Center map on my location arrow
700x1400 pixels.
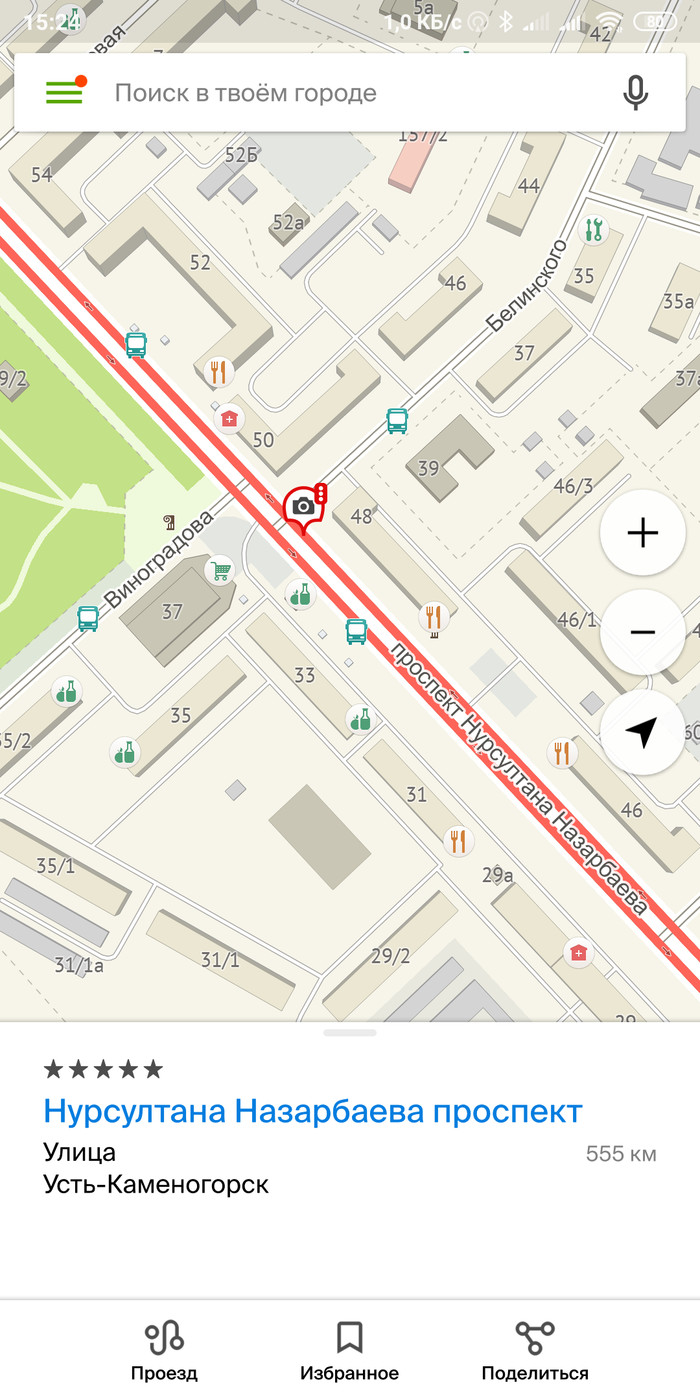[642, 732]
